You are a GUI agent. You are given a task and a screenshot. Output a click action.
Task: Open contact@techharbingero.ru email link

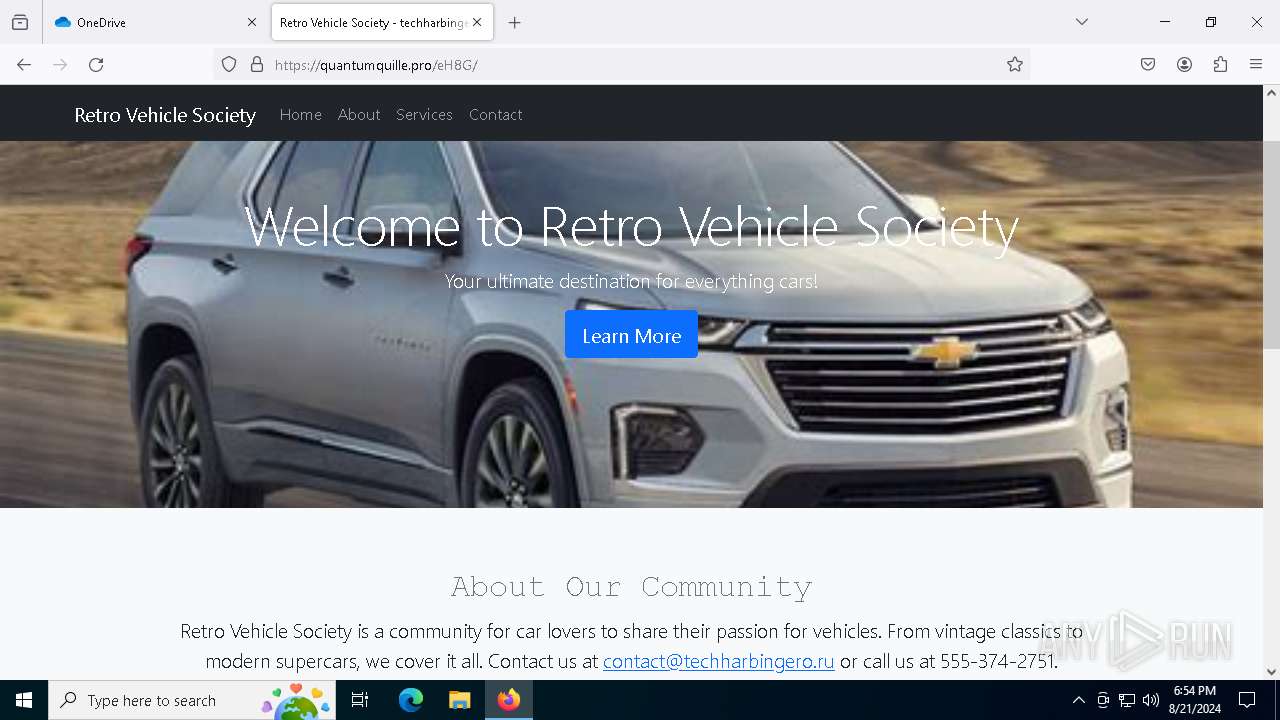click(718, 661)
